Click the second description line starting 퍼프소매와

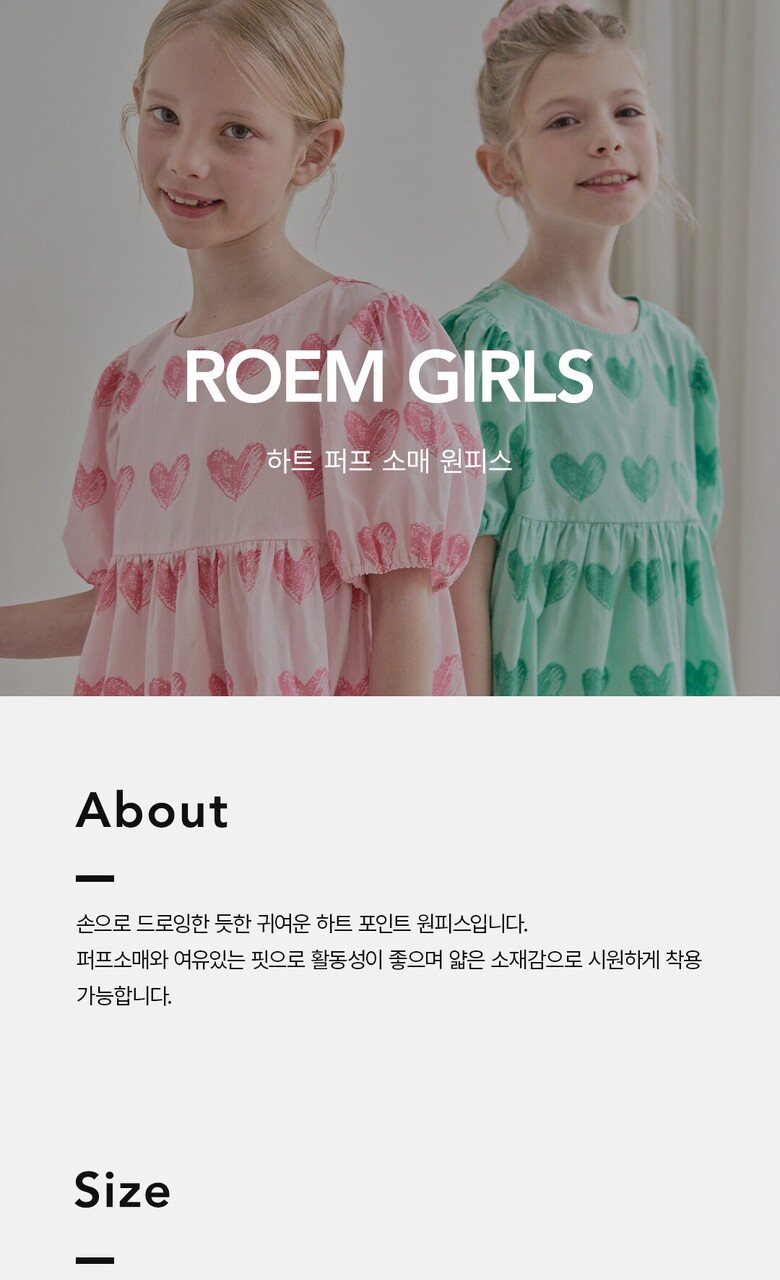(x=389, y=960)
